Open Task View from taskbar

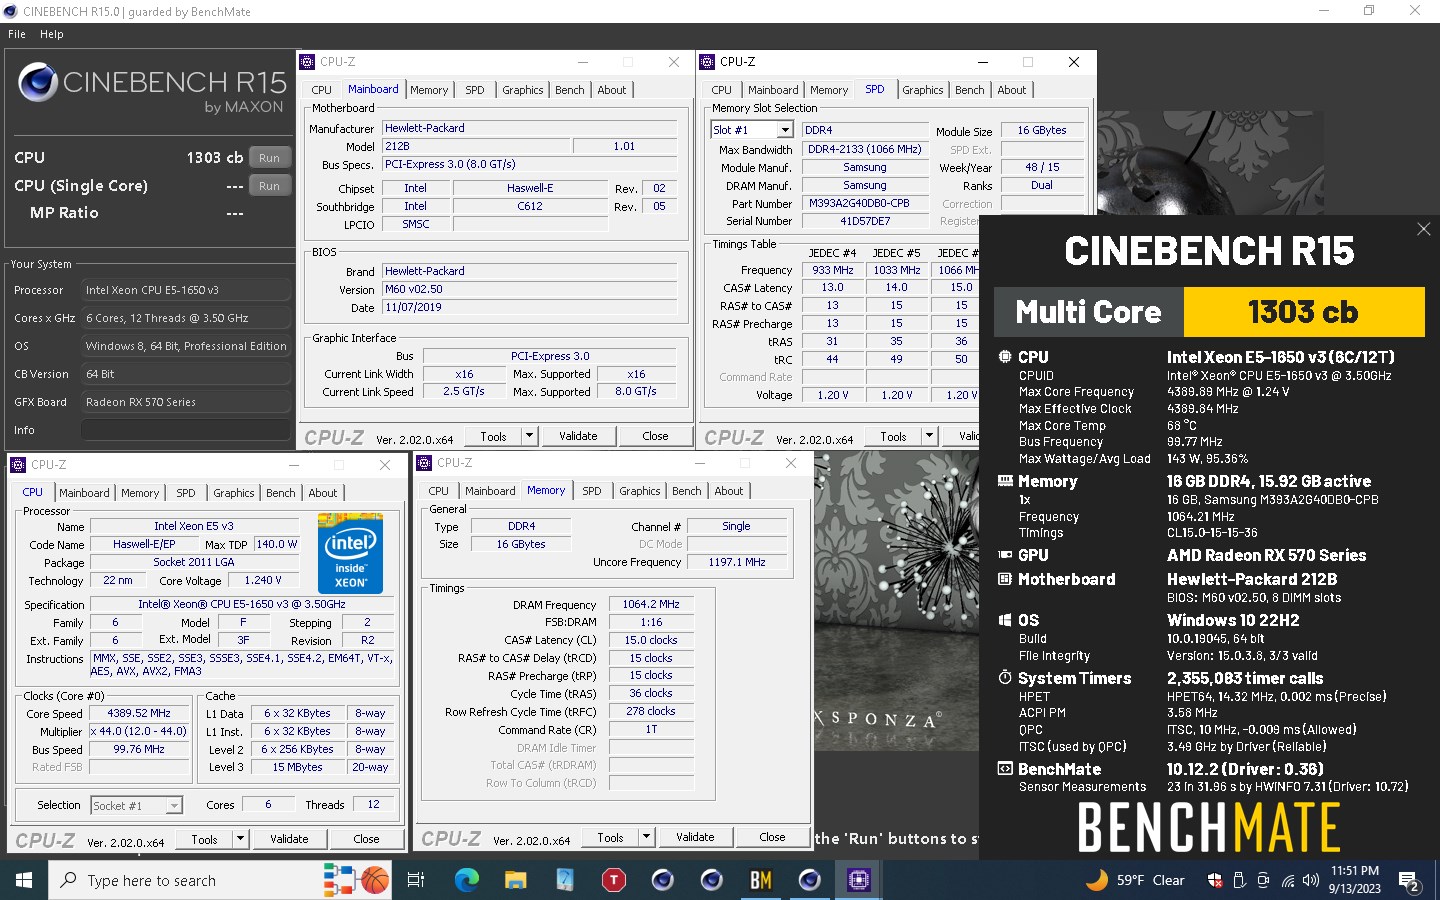point(416,880)
